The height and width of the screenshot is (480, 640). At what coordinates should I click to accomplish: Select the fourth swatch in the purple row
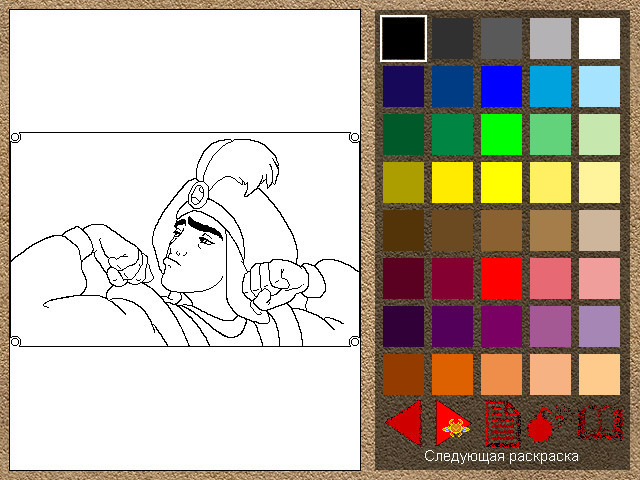pyautogui.click(x=550, y=327)
